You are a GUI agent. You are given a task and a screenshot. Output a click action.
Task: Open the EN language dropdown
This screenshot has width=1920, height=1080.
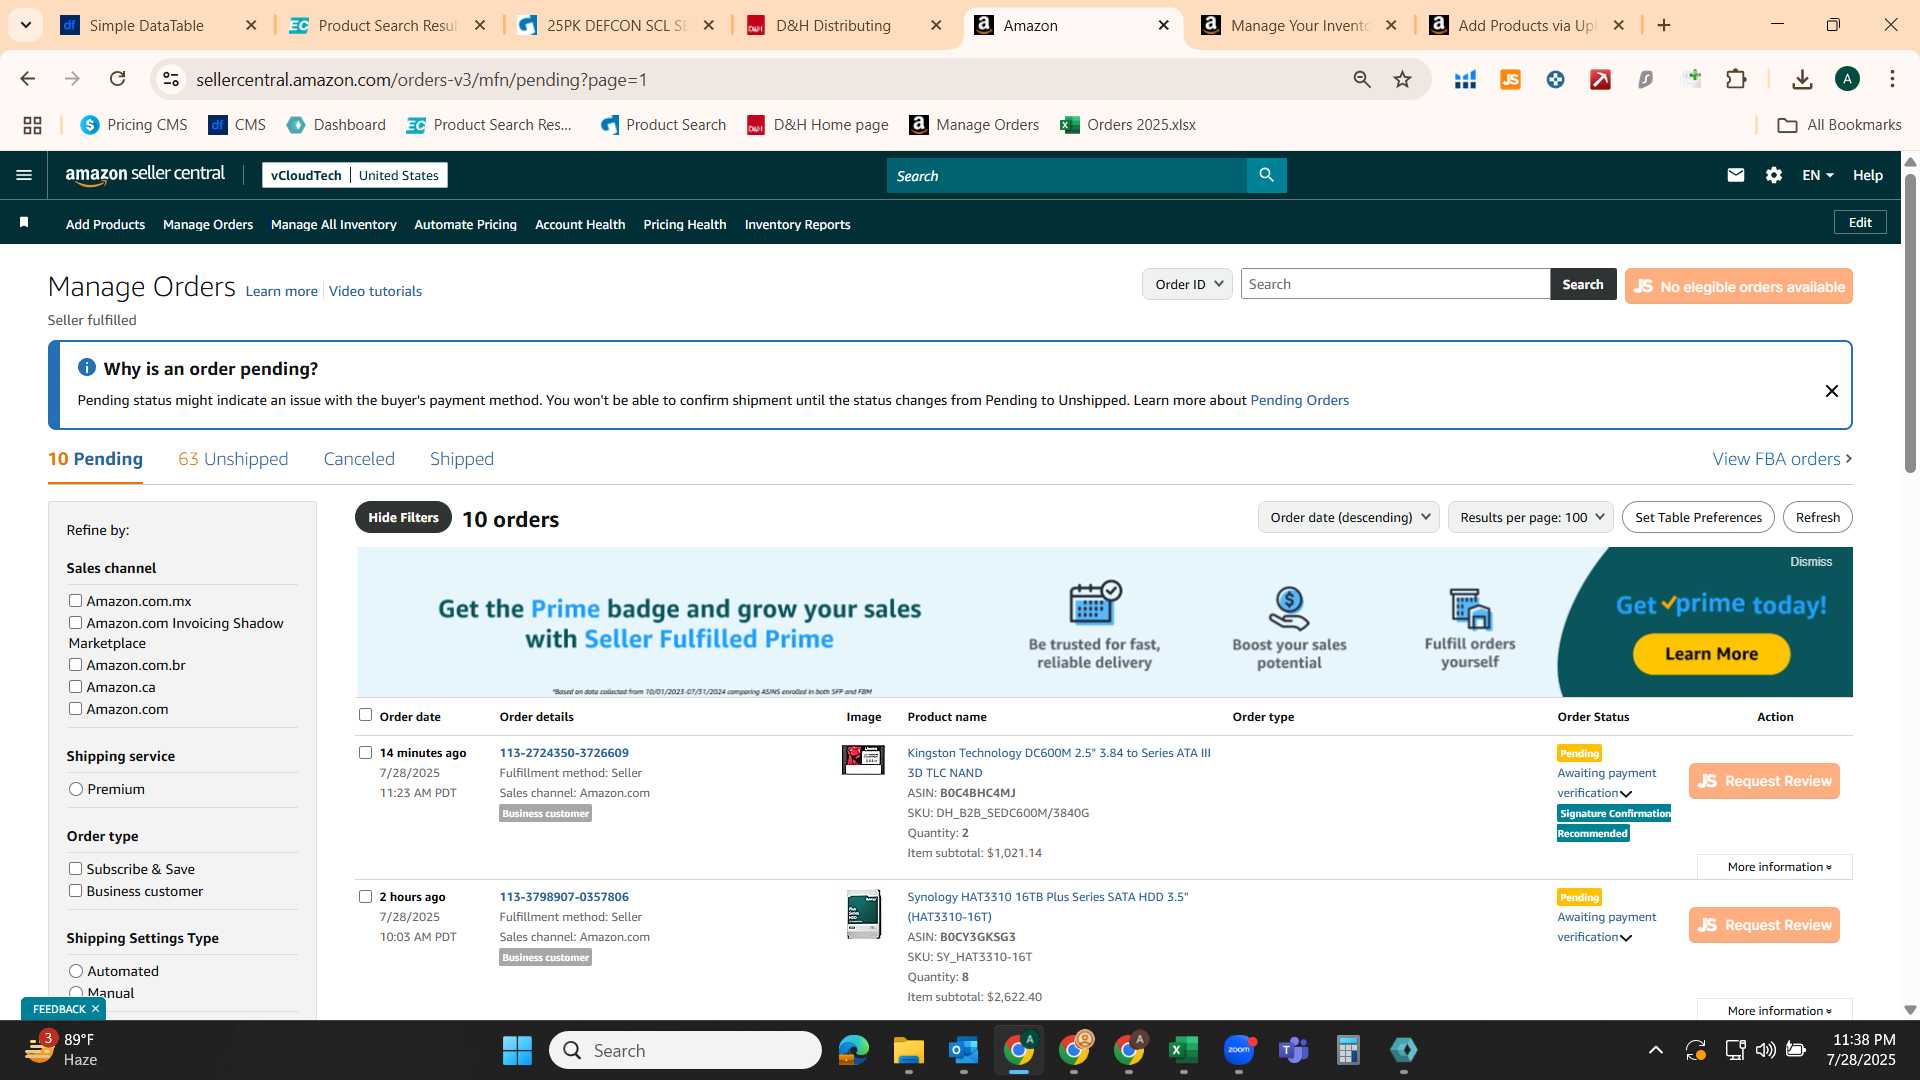pyautogui.click(x=1817, y=175)
